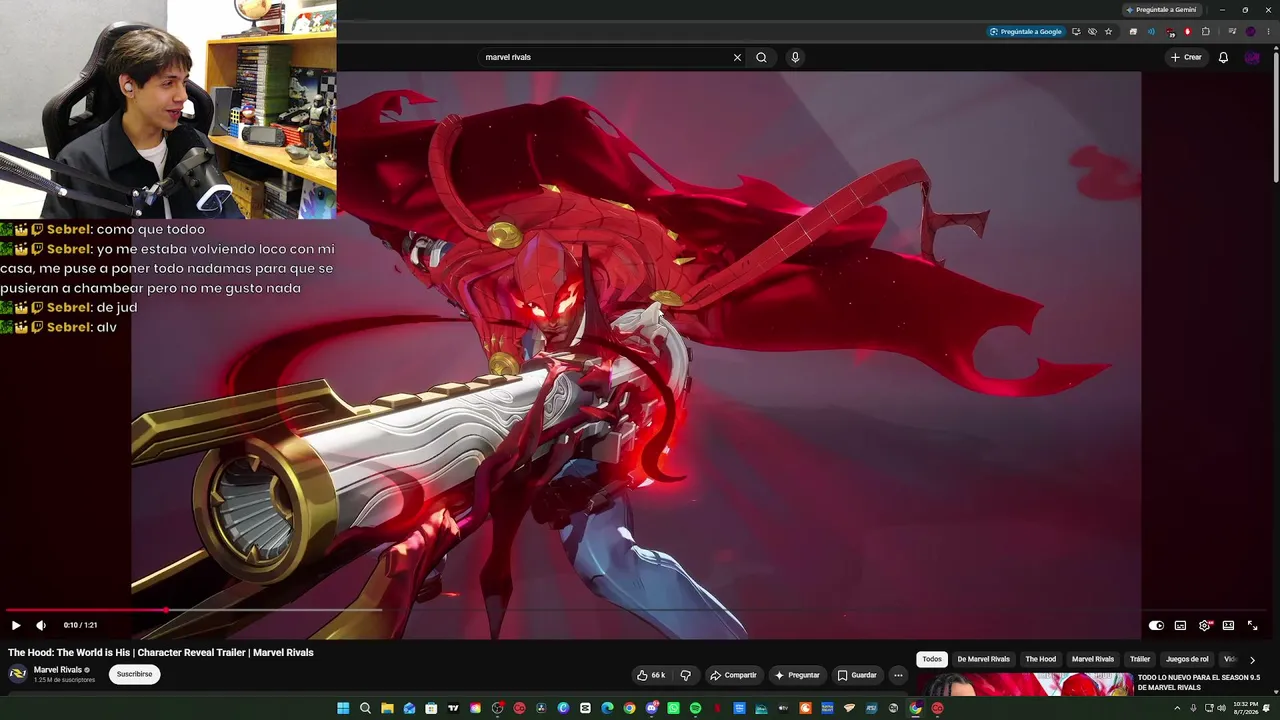
Task: Select the 'De Marvel Rivals' chip
Action: click(x=983, y=659)
